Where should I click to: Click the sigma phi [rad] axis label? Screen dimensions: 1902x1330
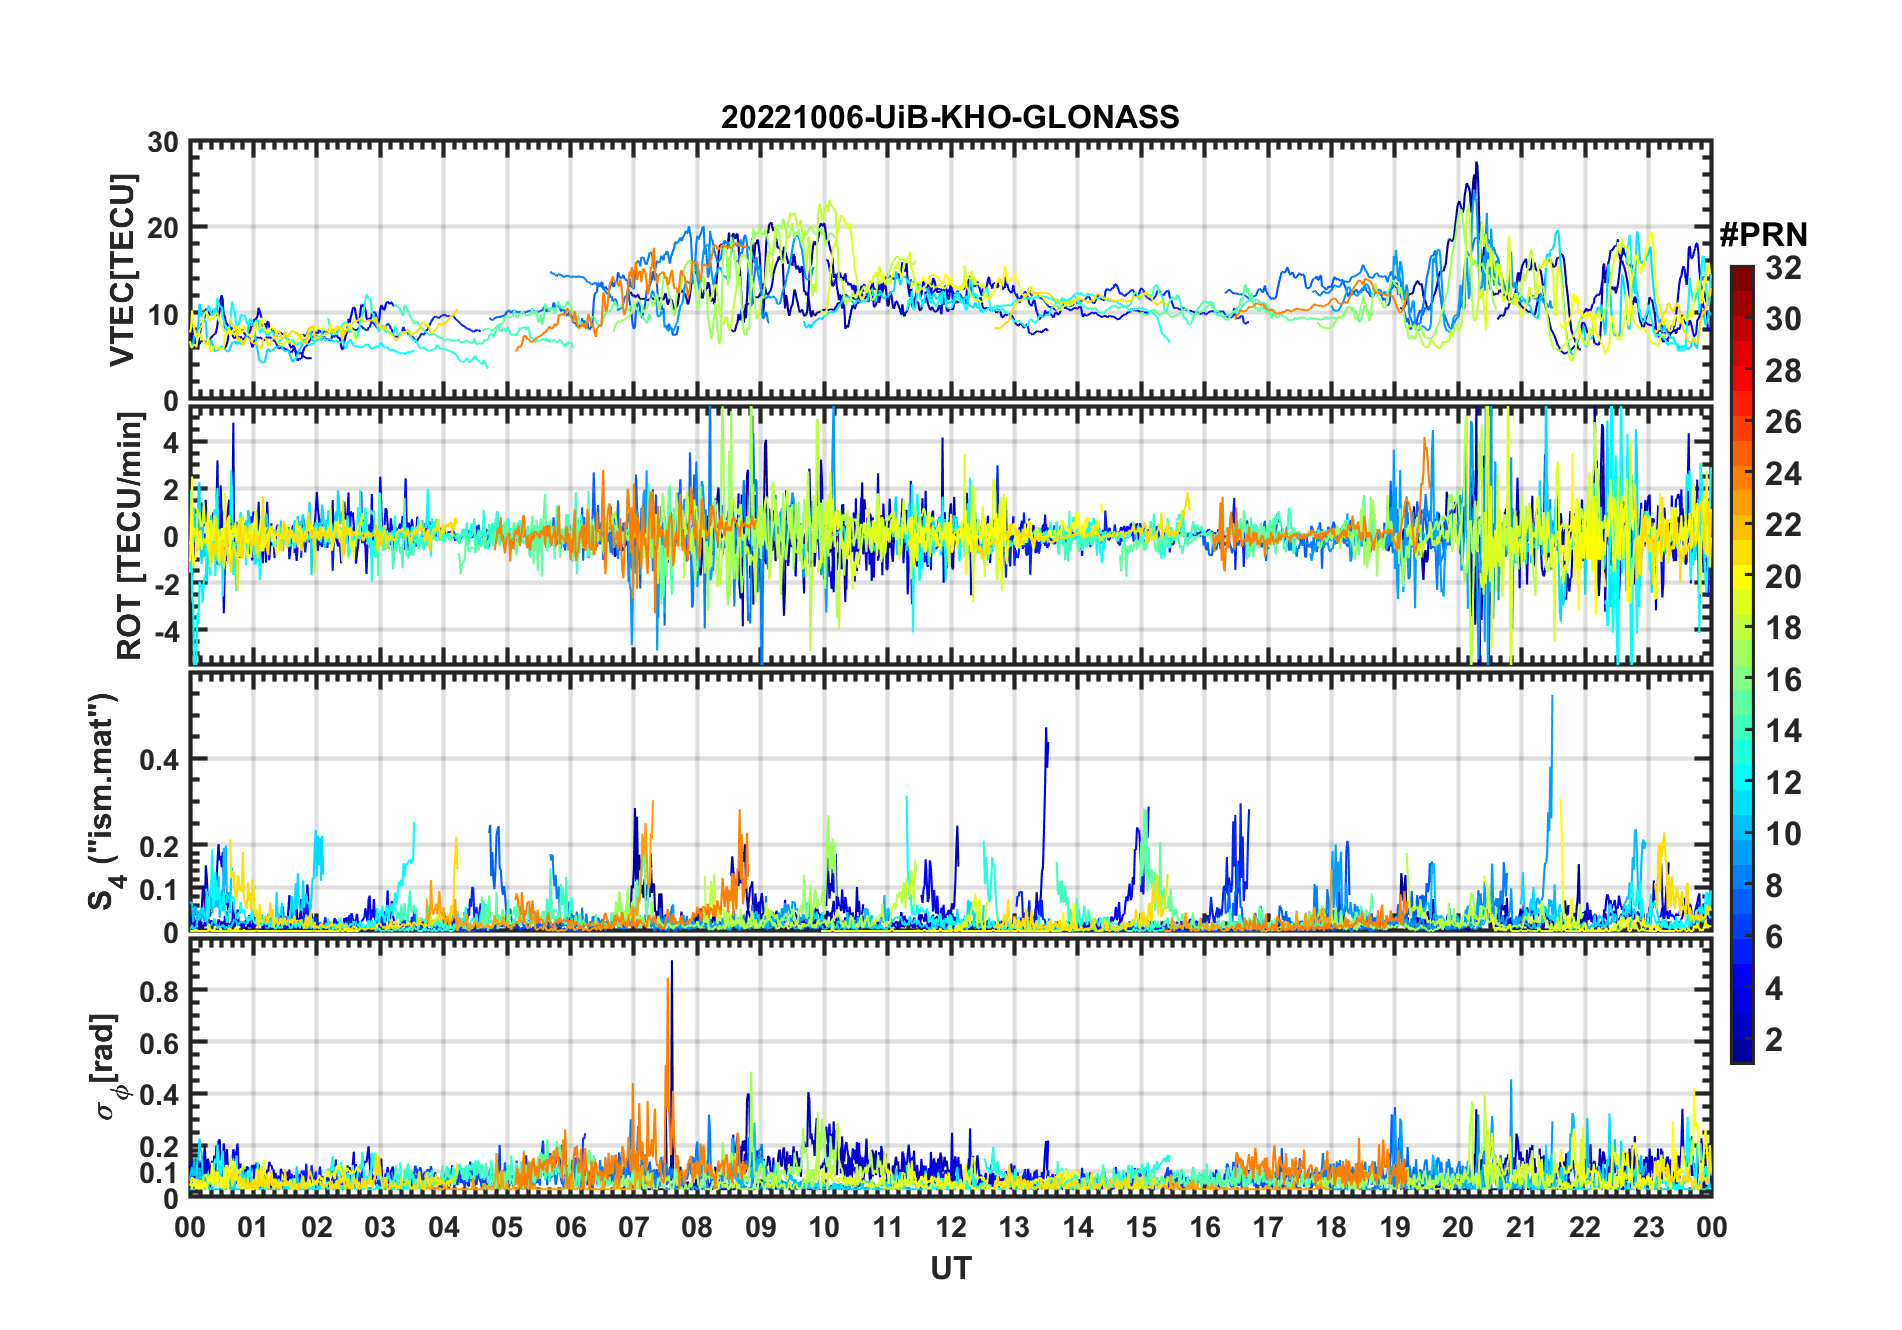click(108, 1067)
